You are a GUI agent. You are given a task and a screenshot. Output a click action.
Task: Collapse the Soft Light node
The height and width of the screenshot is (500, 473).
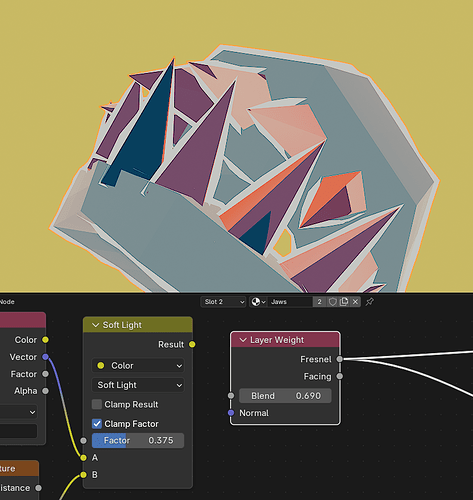point(95,325)
